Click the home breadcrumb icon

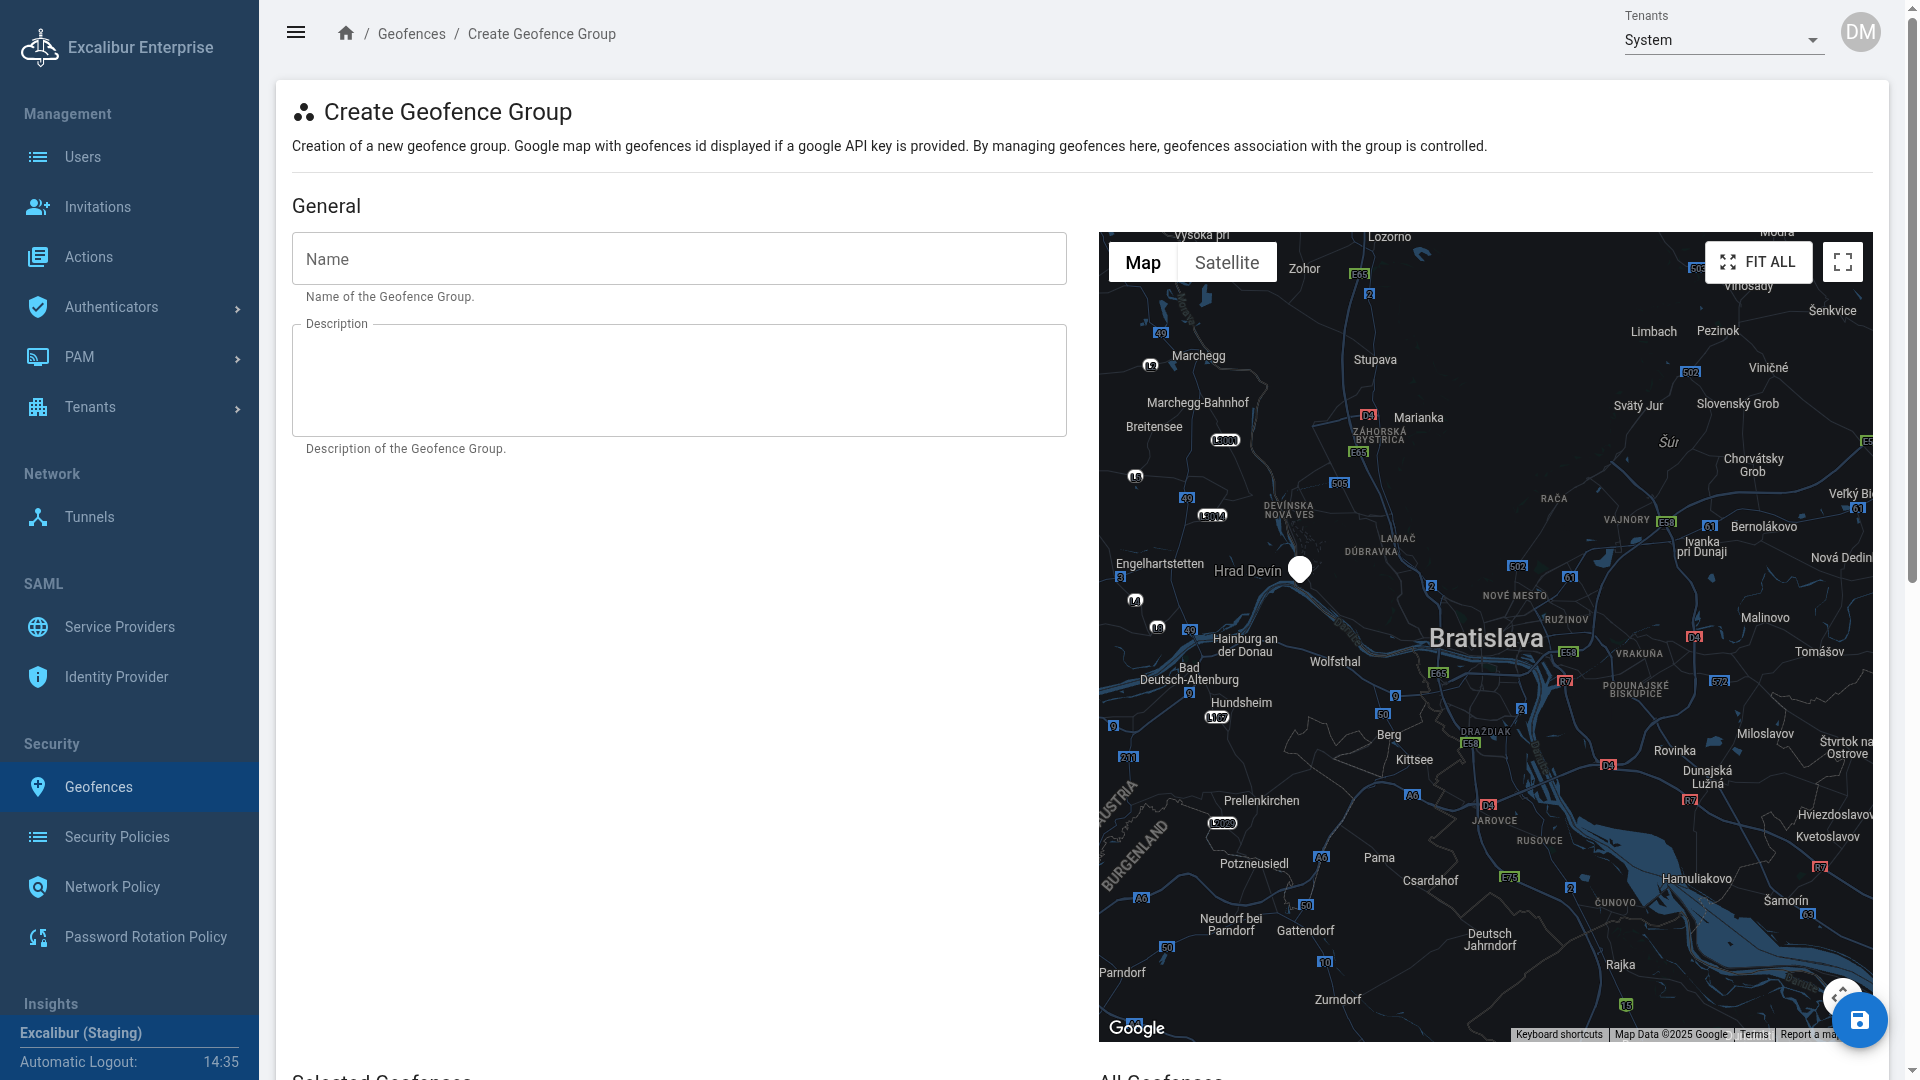click(x=346, y=33)
